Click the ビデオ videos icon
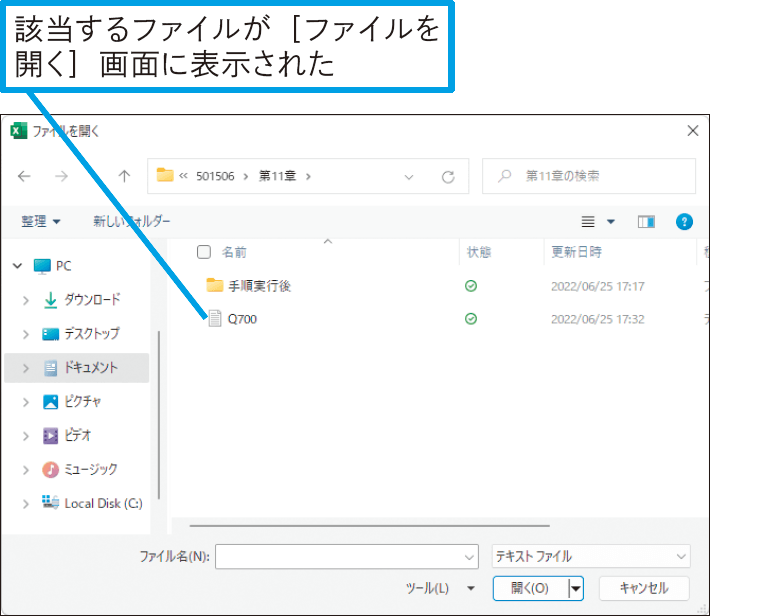This screenshot has width=783, height=616. point(50,436)
